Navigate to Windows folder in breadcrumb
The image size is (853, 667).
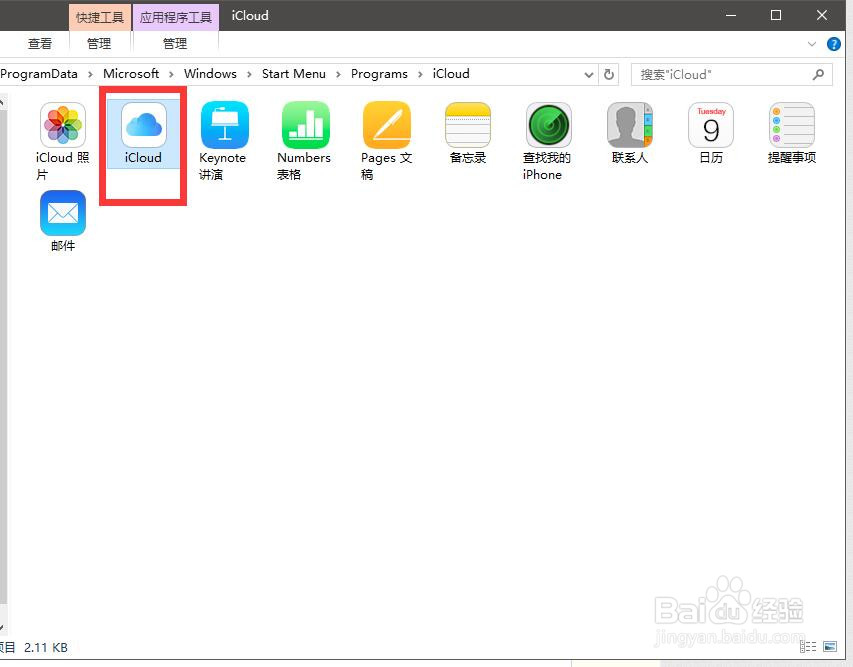211,74
